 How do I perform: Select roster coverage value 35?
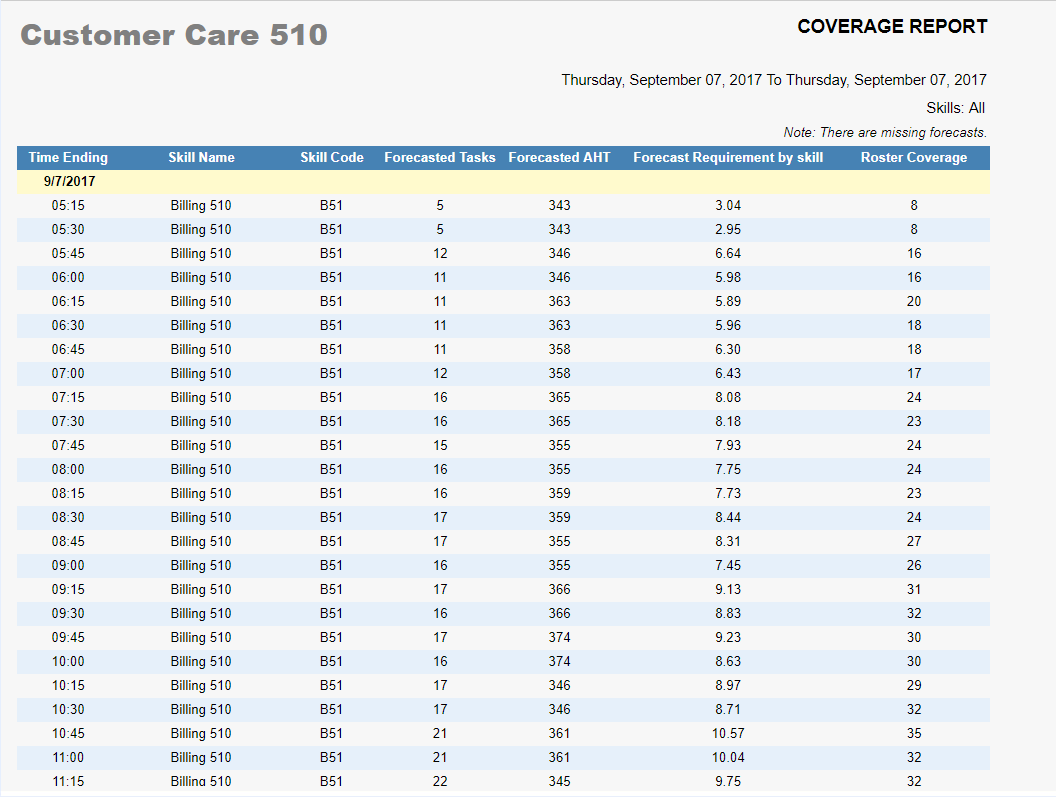click(914, 734)
